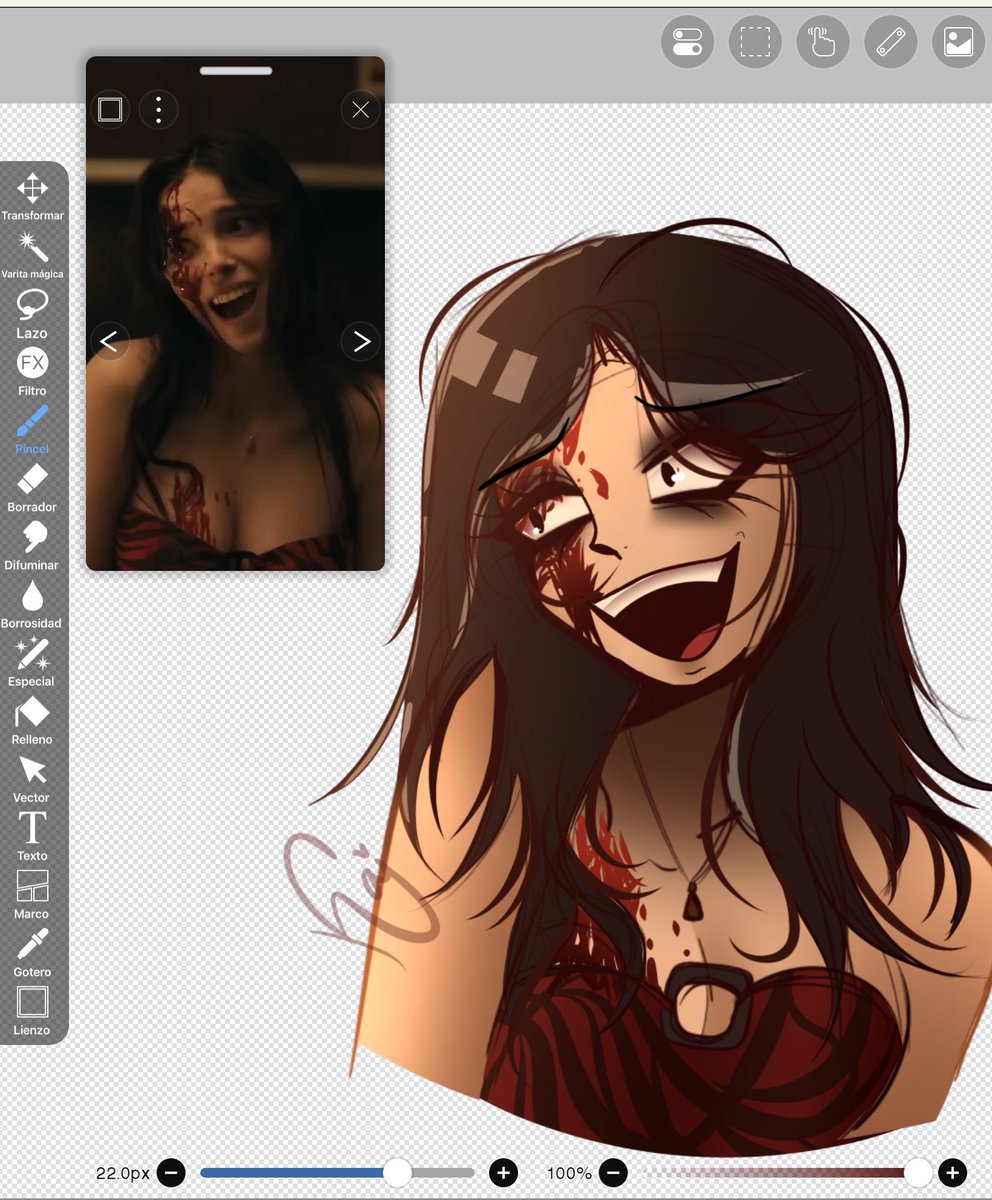Show the next reference image
This screenshot has height=1200, width=992.
pyautogui.click(x=361, y=342)
